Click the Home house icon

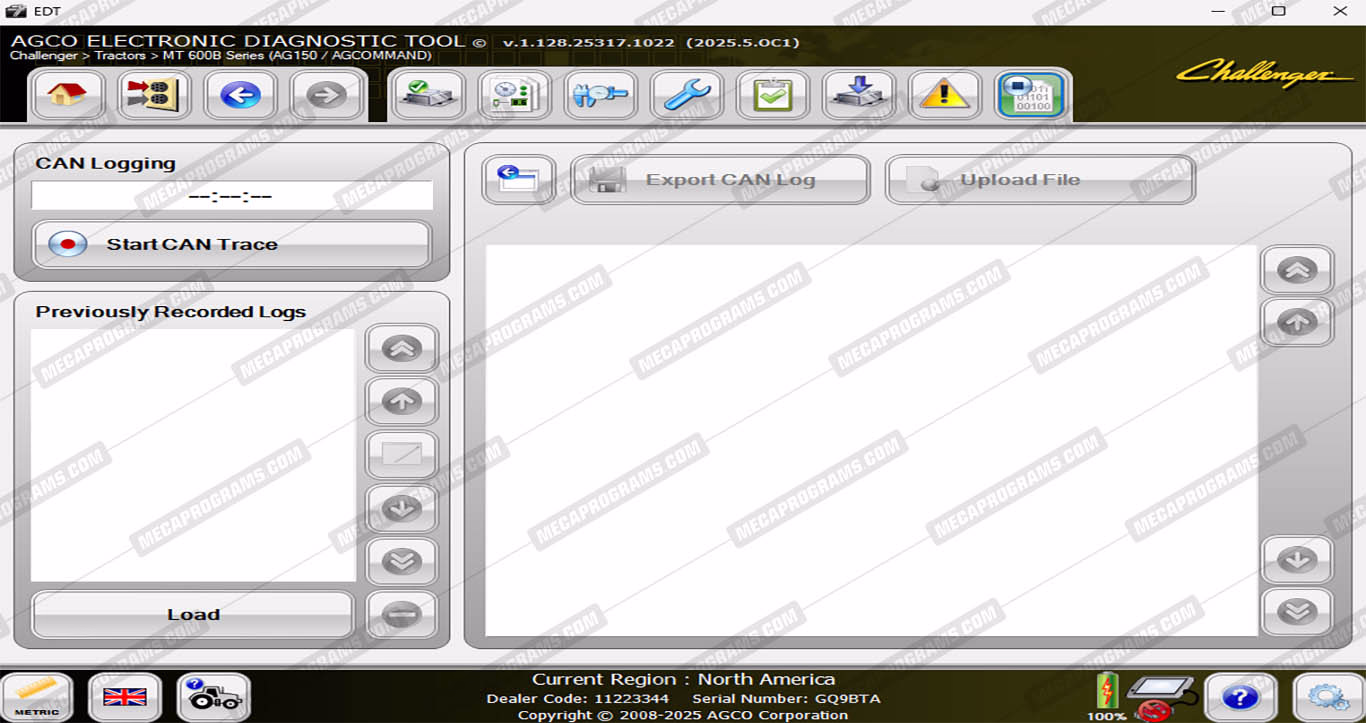pyautogui.click(x=67, y=95)
